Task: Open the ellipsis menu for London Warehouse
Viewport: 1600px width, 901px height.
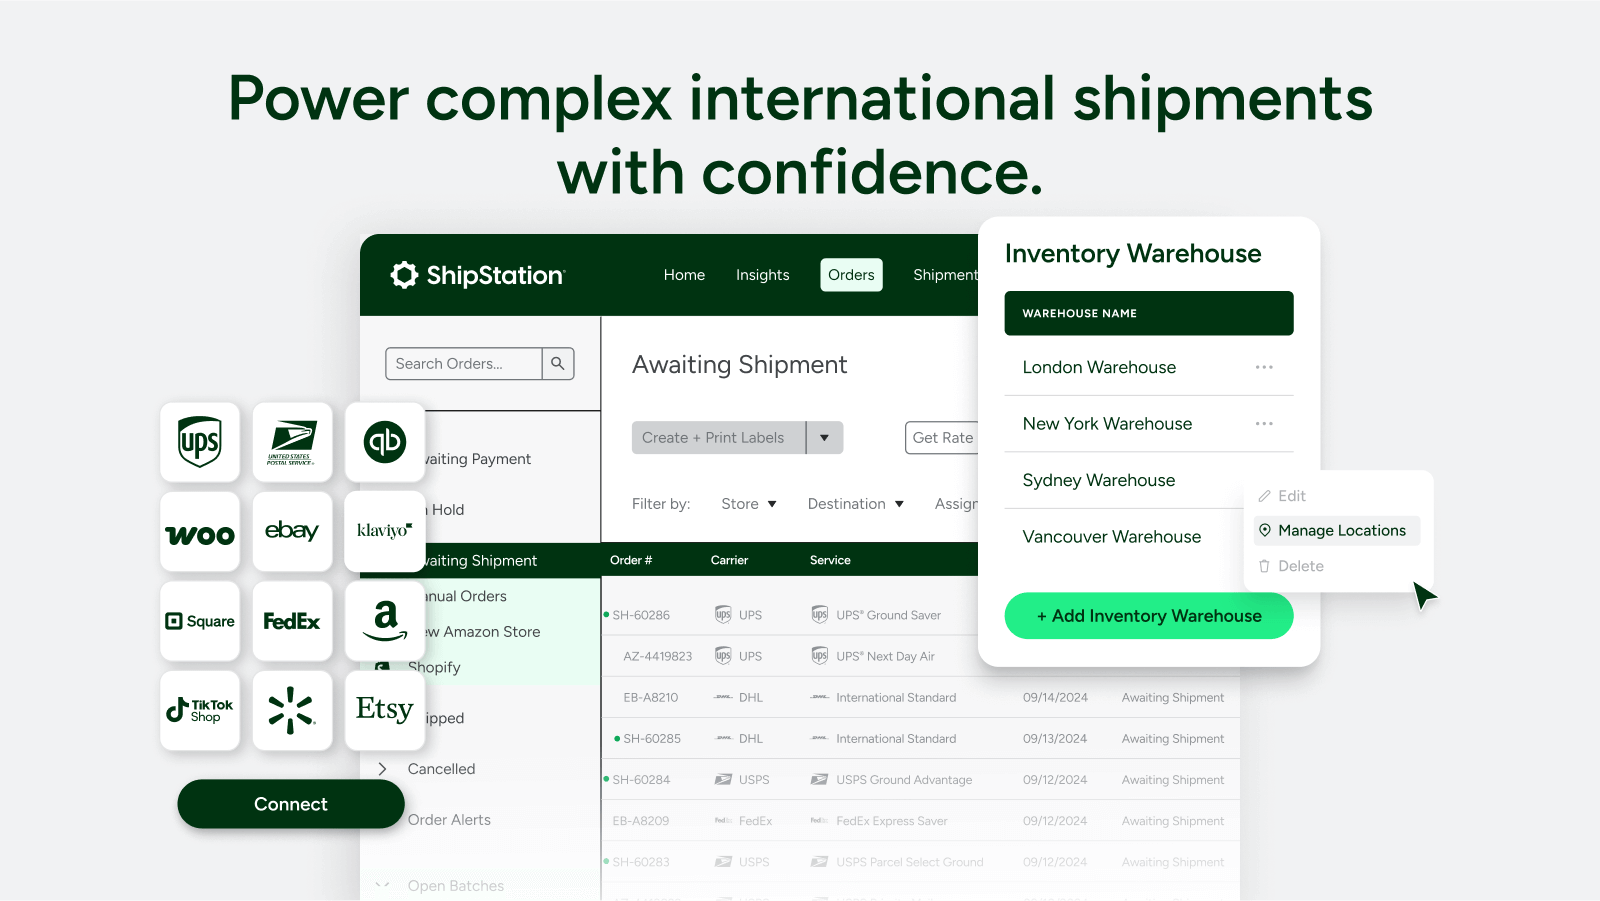Action: [1264, 367]
